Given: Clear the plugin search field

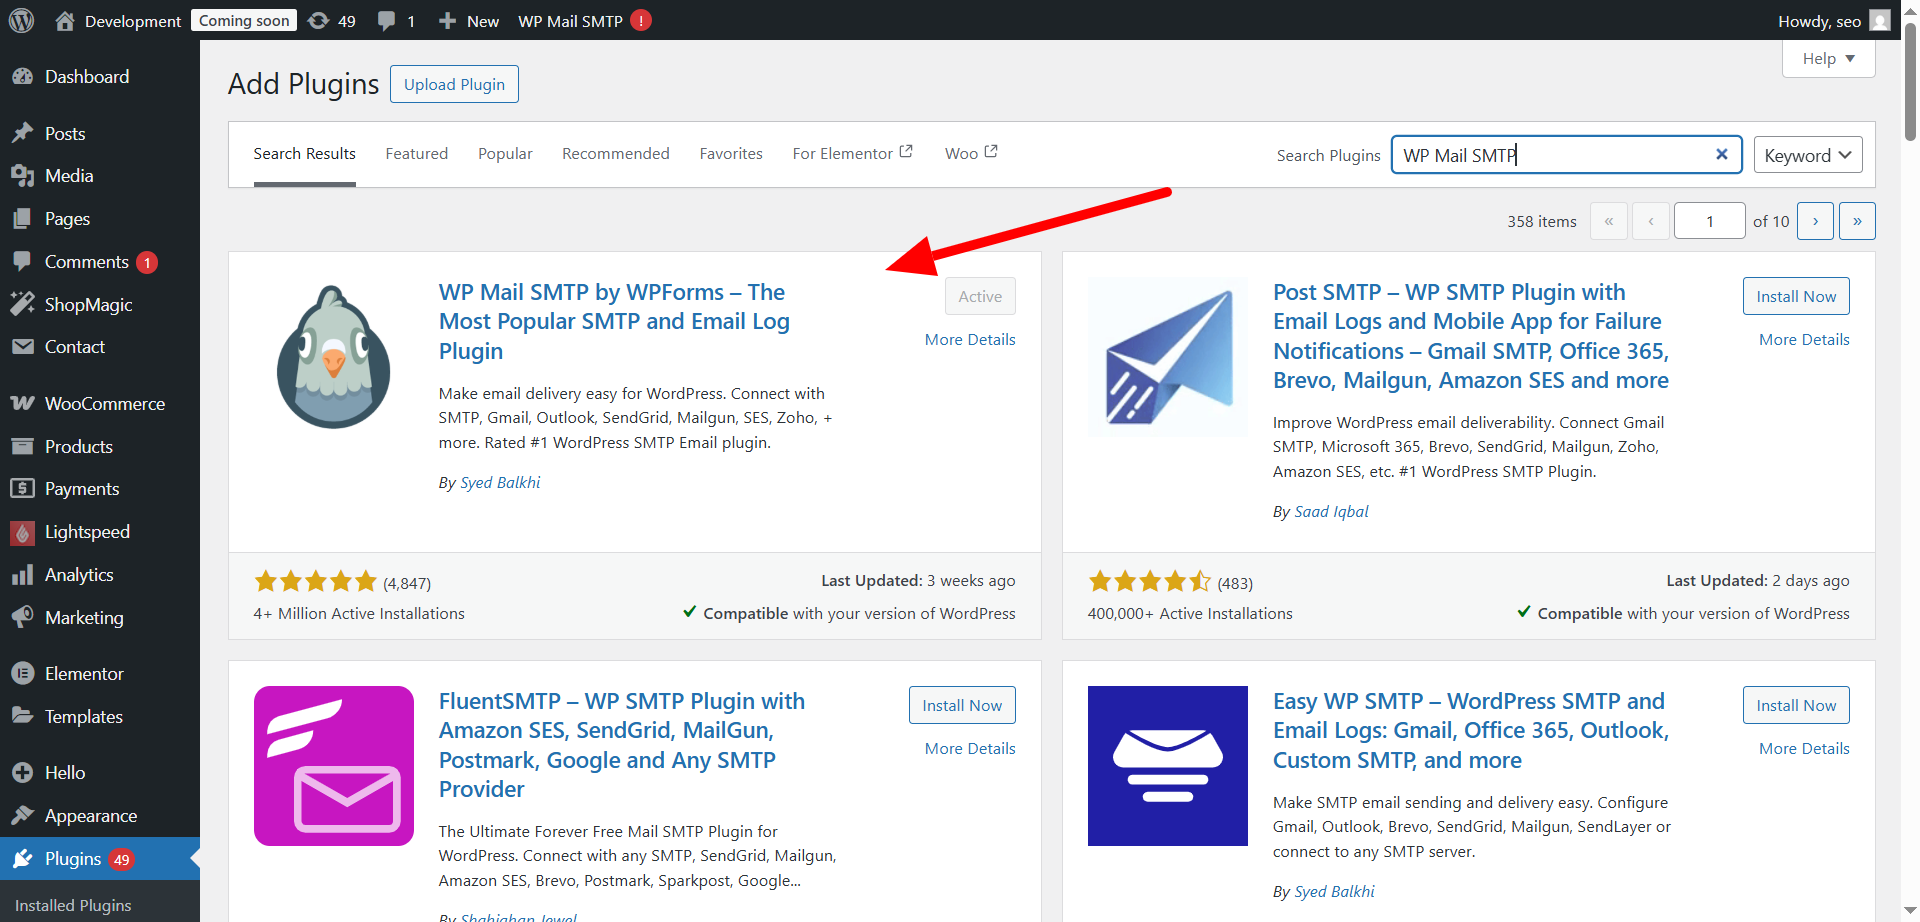Looking at the screenshot, I should click(1722, 154).
